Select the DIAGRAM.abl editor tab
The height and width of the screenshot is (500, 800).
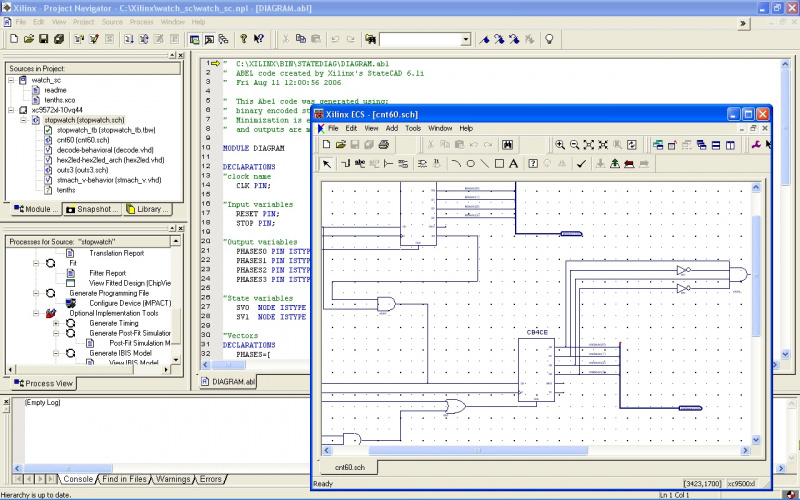pyautogui.click(x=228, y=382)
